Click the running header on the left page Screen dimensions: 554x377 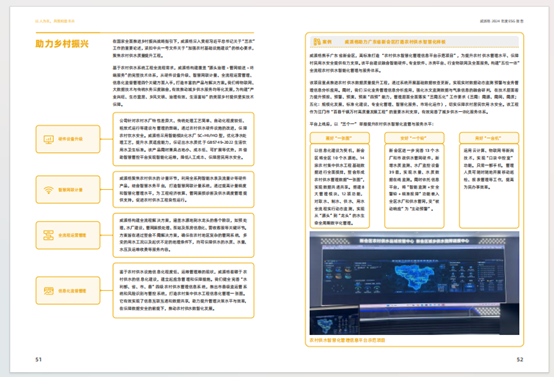coord(55,21)
